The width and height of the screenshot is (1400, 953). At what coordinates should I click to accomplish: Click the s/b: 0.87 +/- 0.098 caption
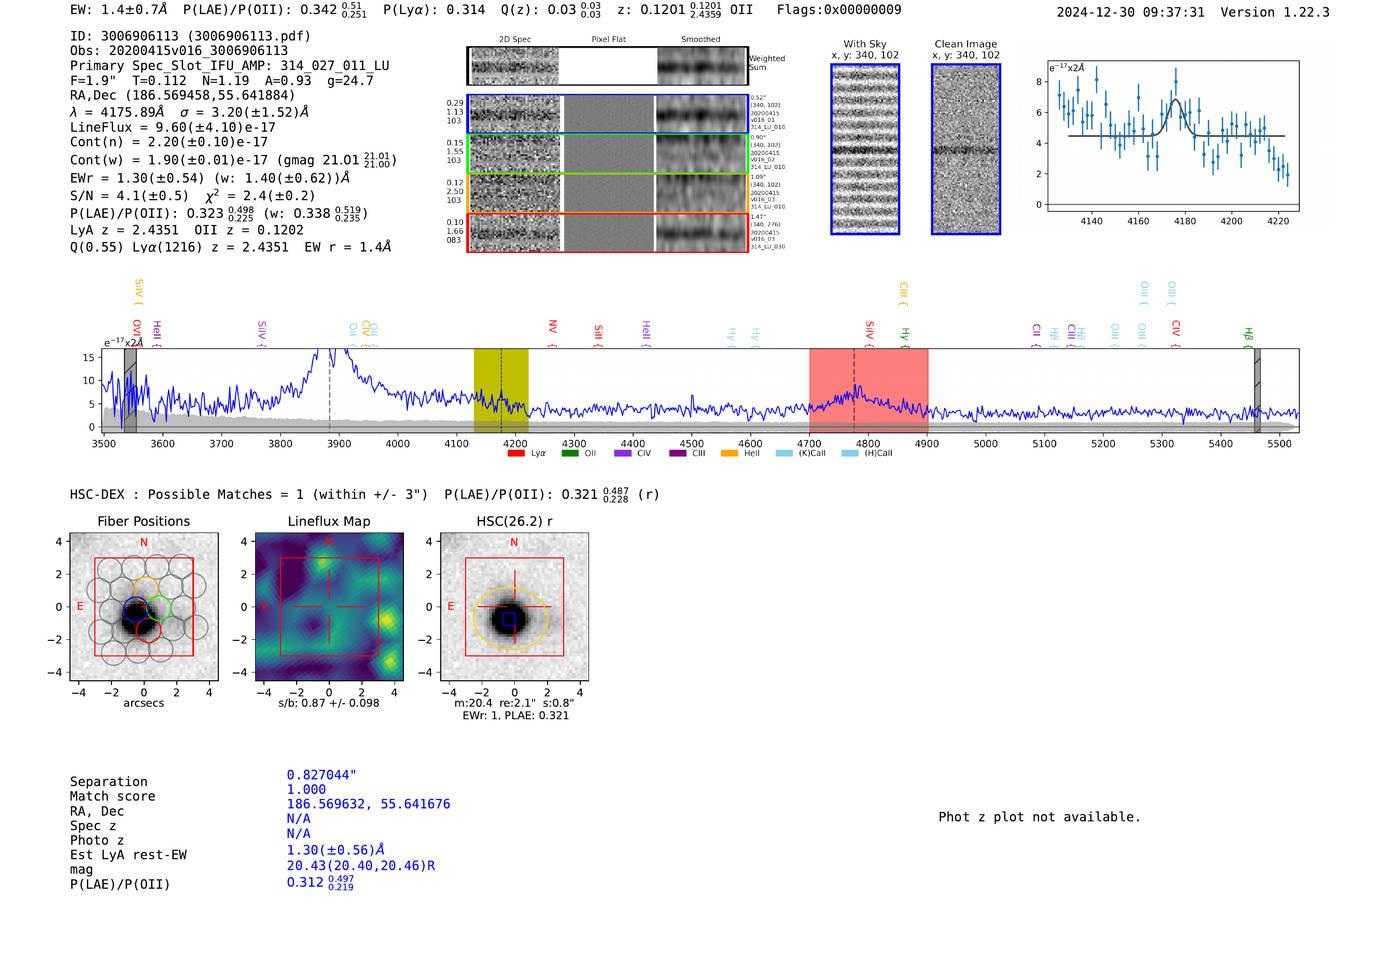[329, 703]
